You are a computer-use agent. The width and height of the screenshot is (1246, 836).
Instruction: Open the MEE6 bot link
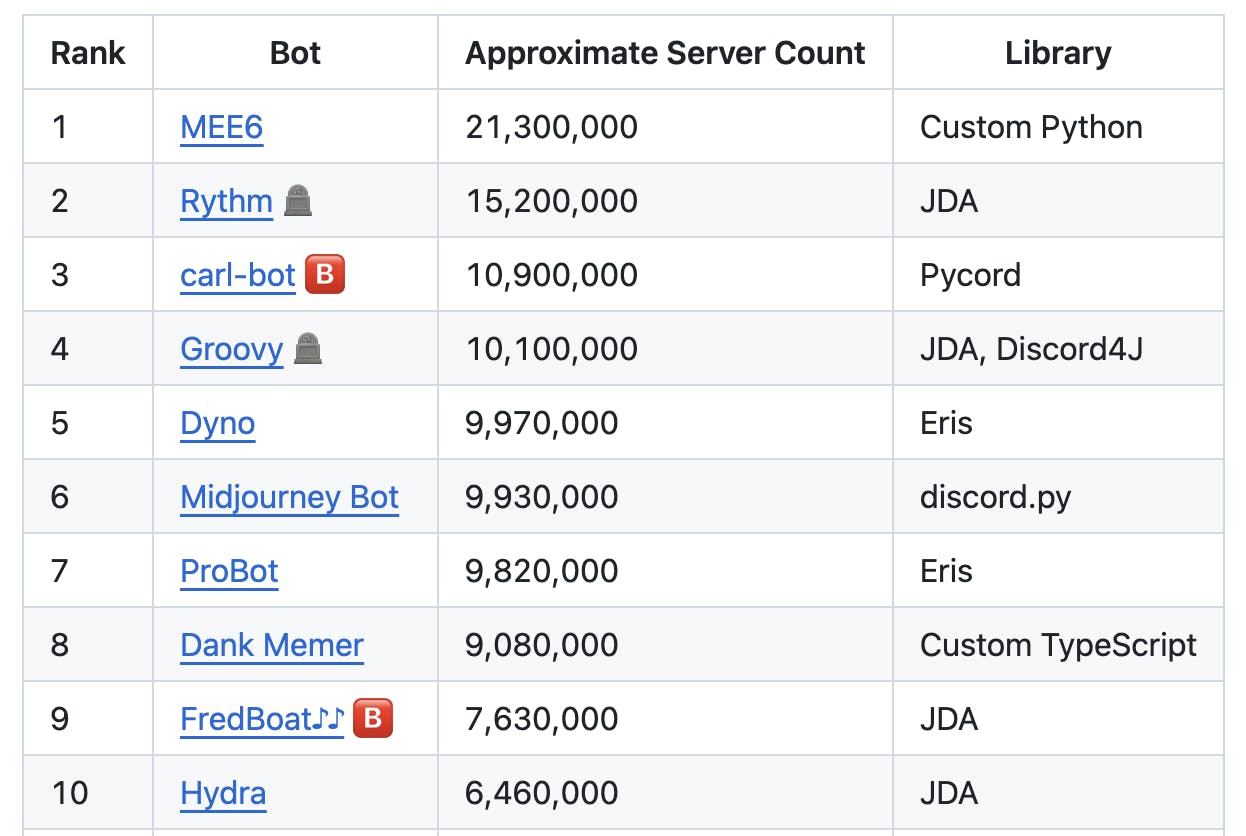tap(221, 127)
